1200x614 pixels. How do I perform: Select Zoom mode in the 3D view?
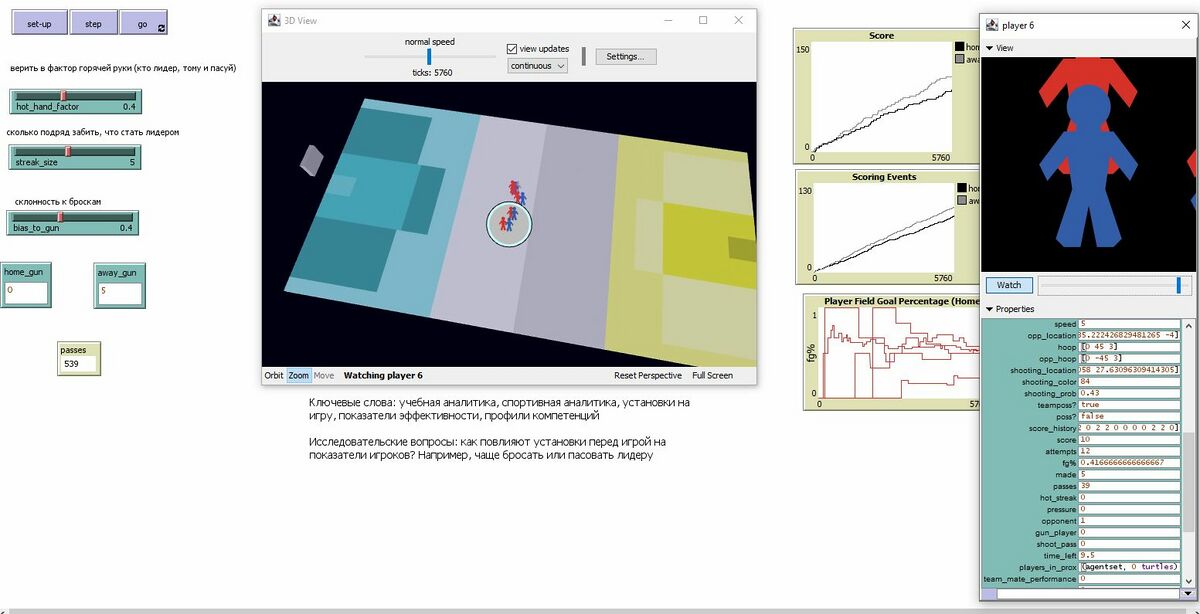pyautogui.click(x=298, y=376)
